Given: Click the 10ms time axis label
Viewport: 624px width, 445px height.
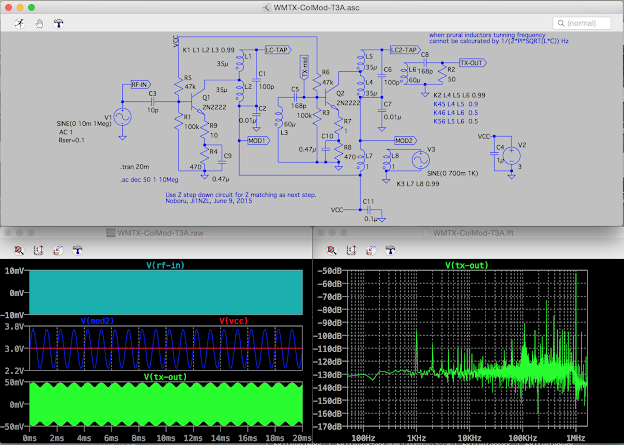Looking at the screenshot, I should pos(165,438).
